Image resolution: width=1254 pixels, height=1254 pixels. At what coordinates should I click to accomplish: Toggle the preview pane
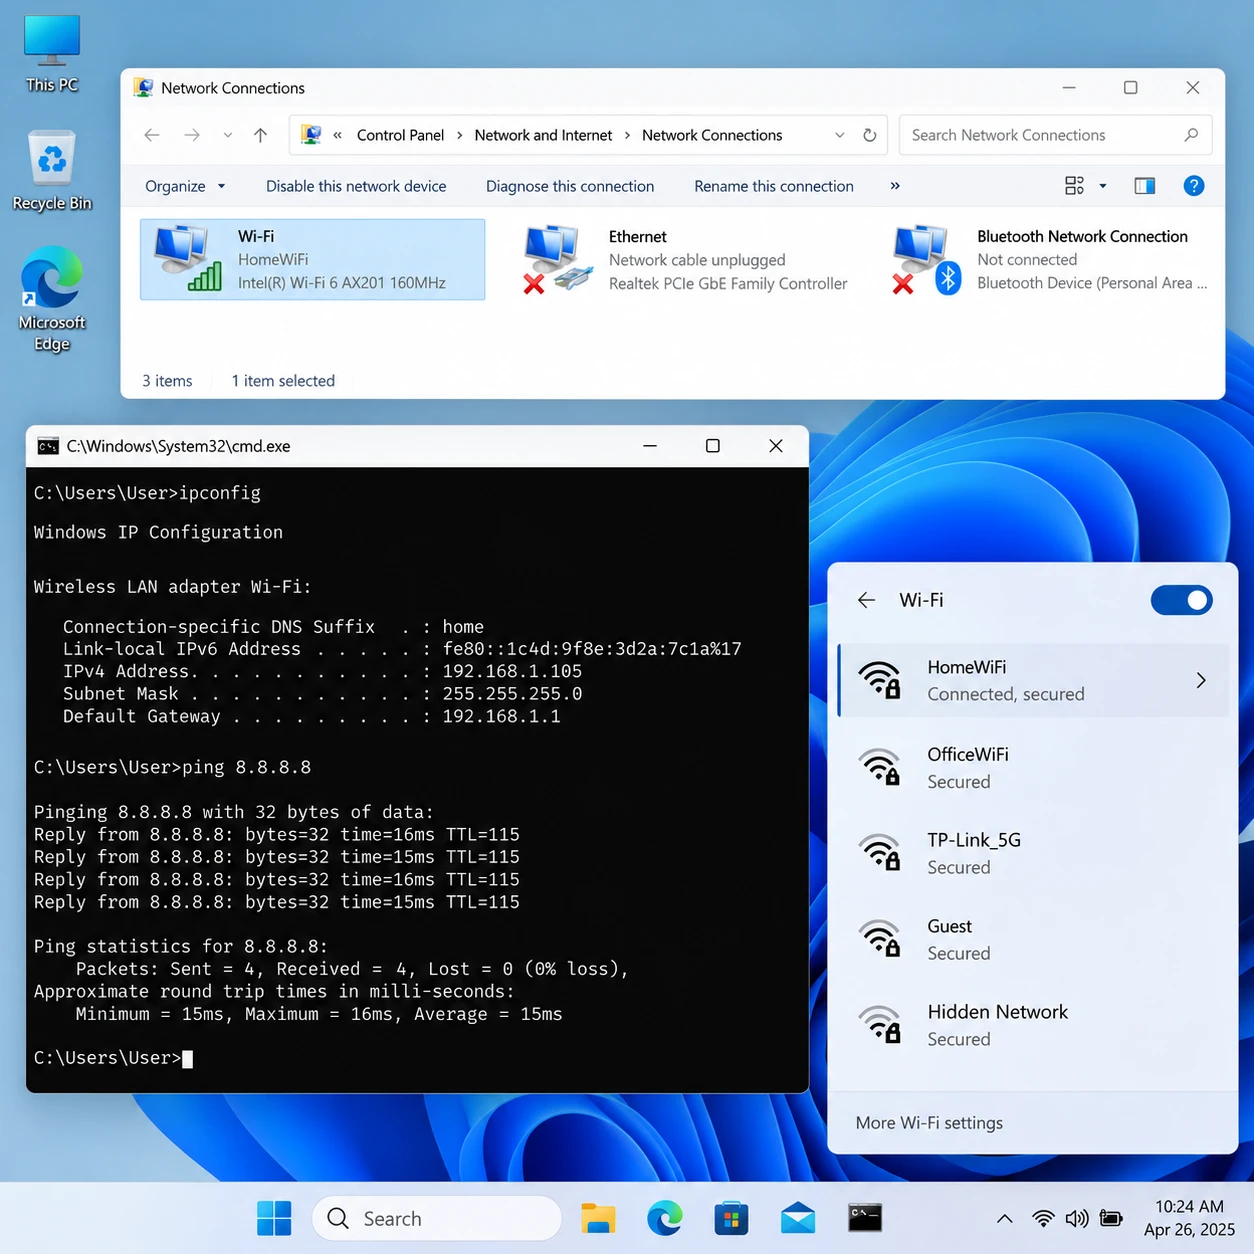click(1145, 186)
